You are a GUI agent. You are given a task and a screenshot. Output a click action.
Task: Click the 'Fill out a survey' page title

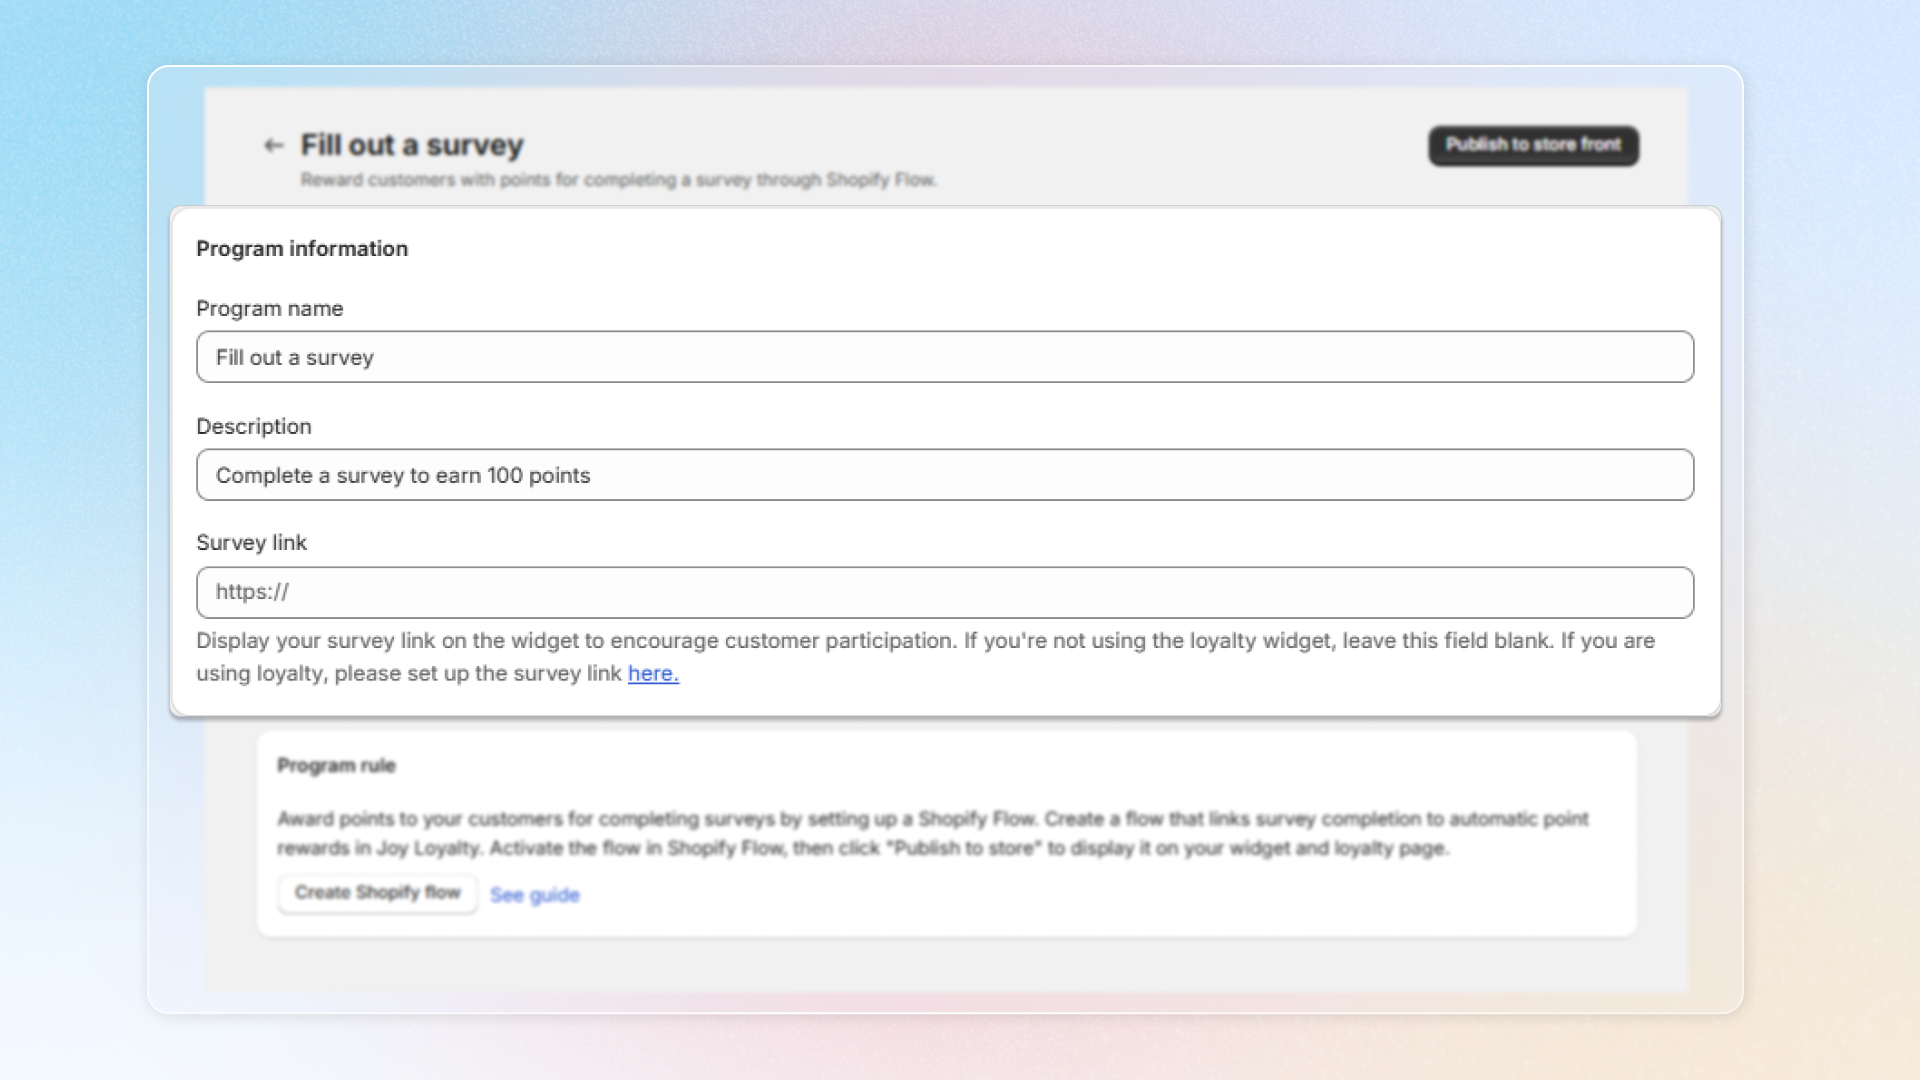(412, 145)
